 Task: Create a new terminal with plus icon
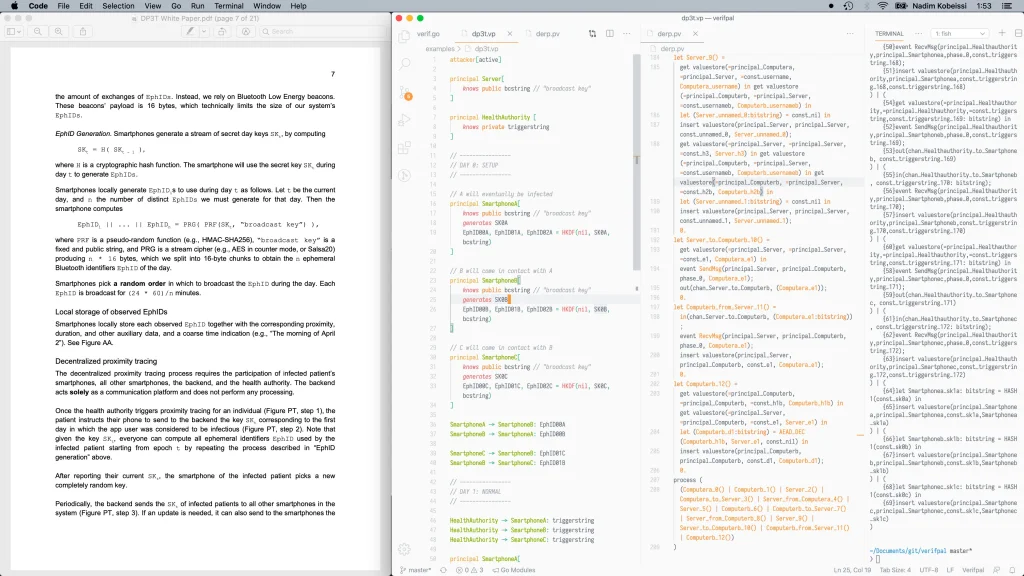pos(1002,33)
